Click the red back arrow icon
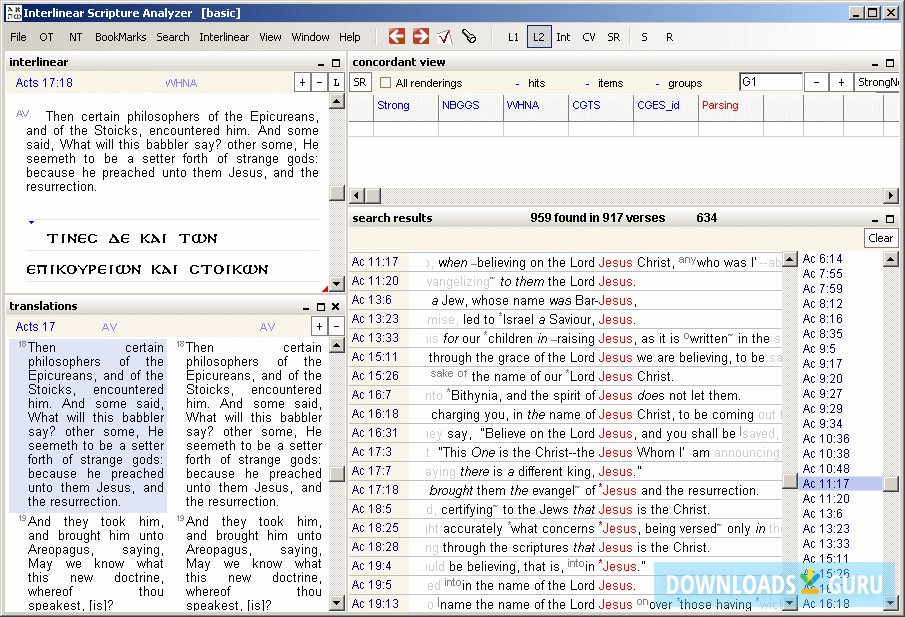905x617 pixels. tap(397, 37)
